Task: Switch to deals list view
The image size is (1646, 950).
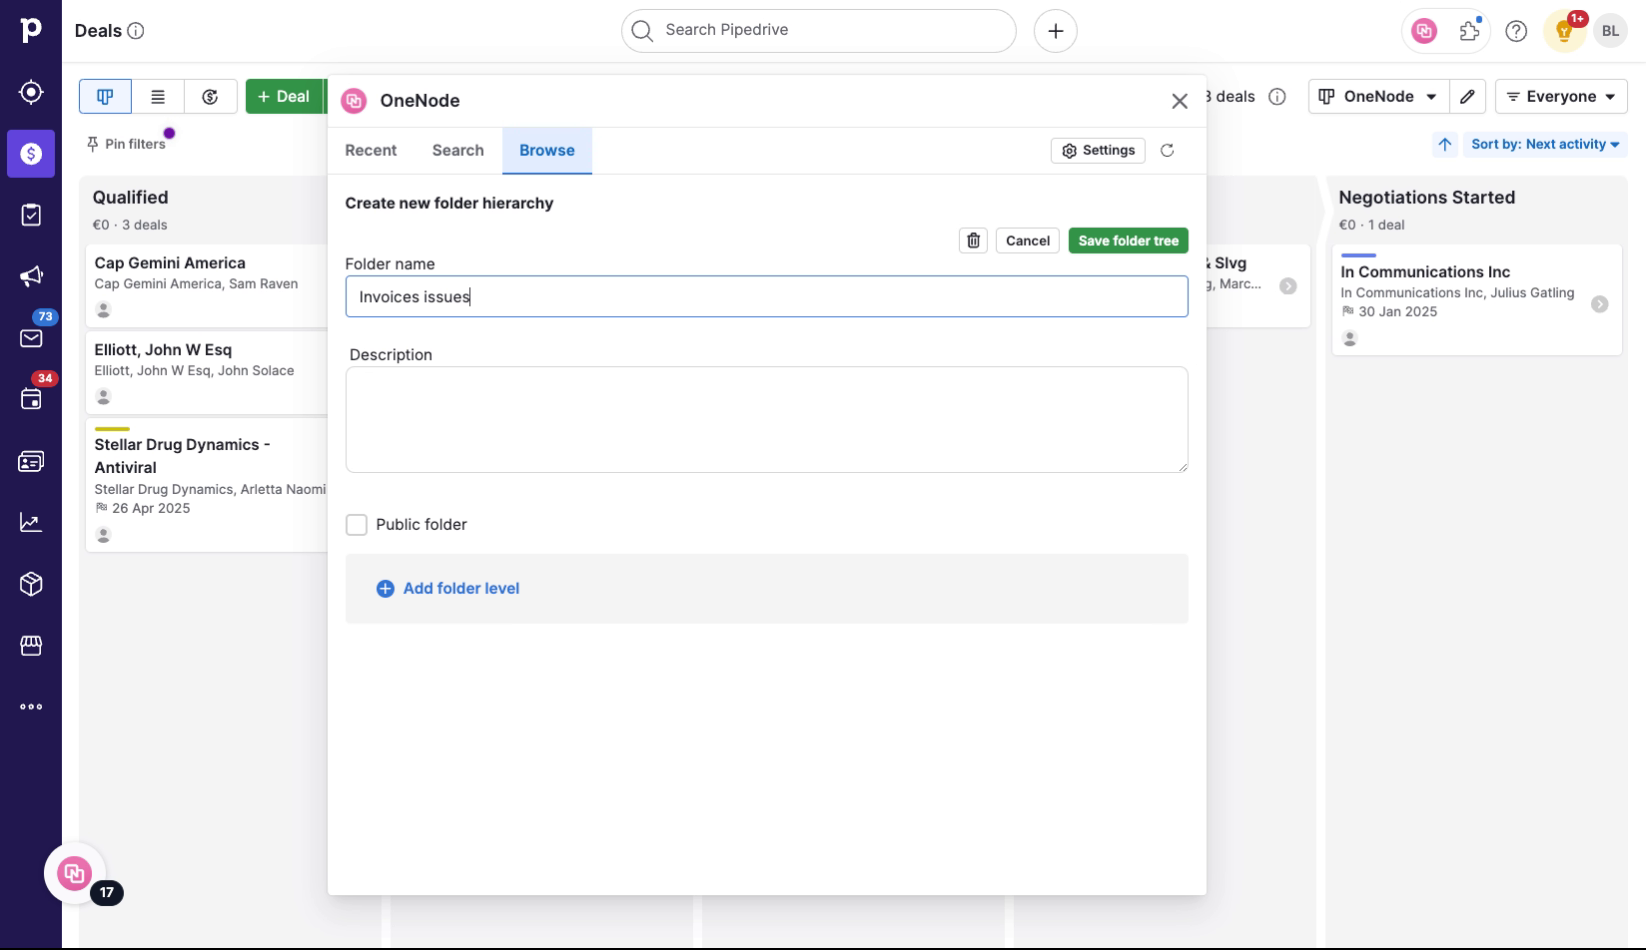Action: tap(158, 97)
